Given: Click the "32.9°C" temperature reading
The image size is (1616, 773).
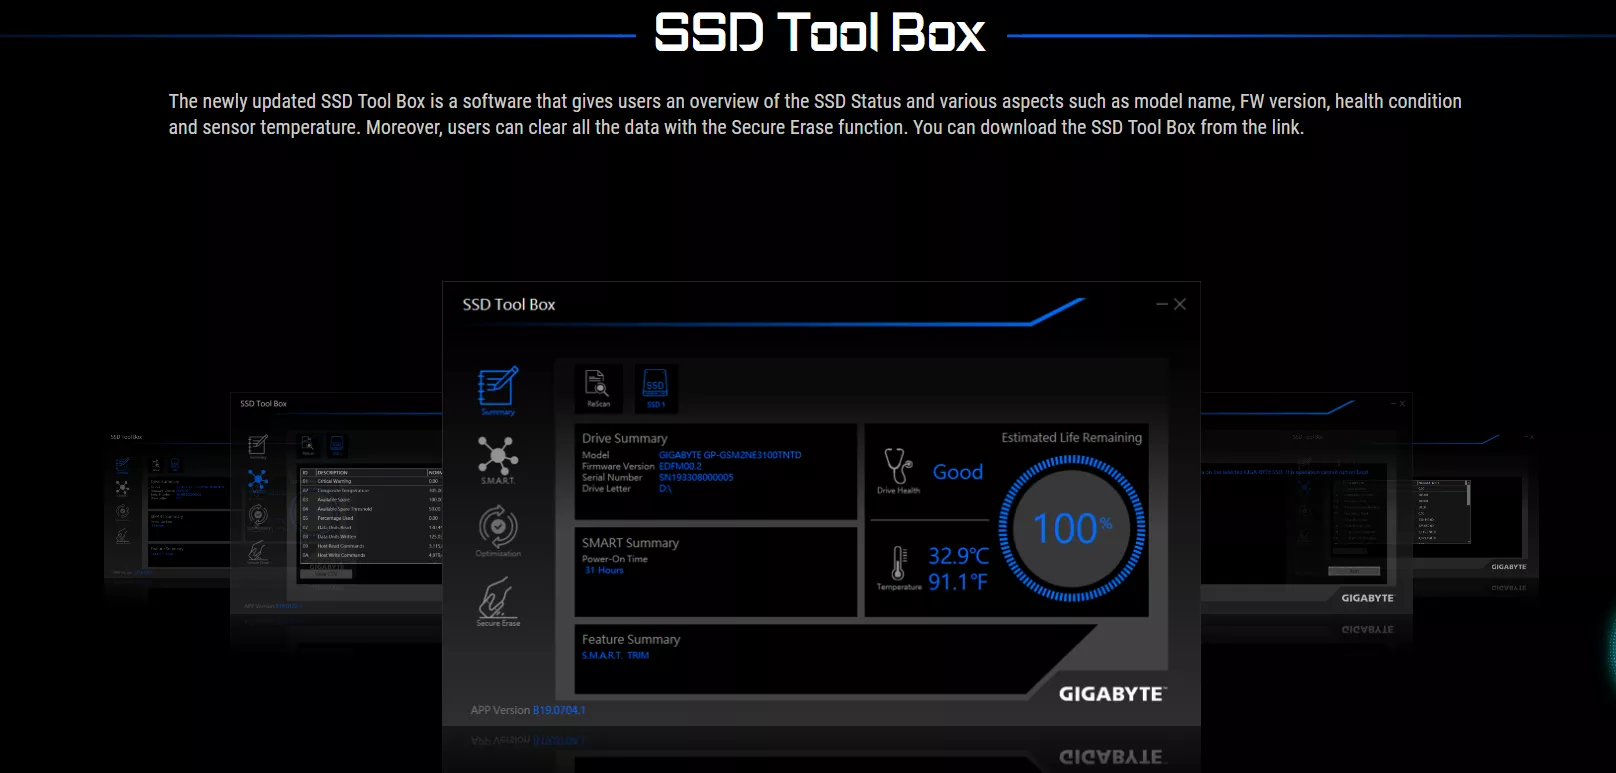Looking at the screenshot, I should click(x=958, y=556).
